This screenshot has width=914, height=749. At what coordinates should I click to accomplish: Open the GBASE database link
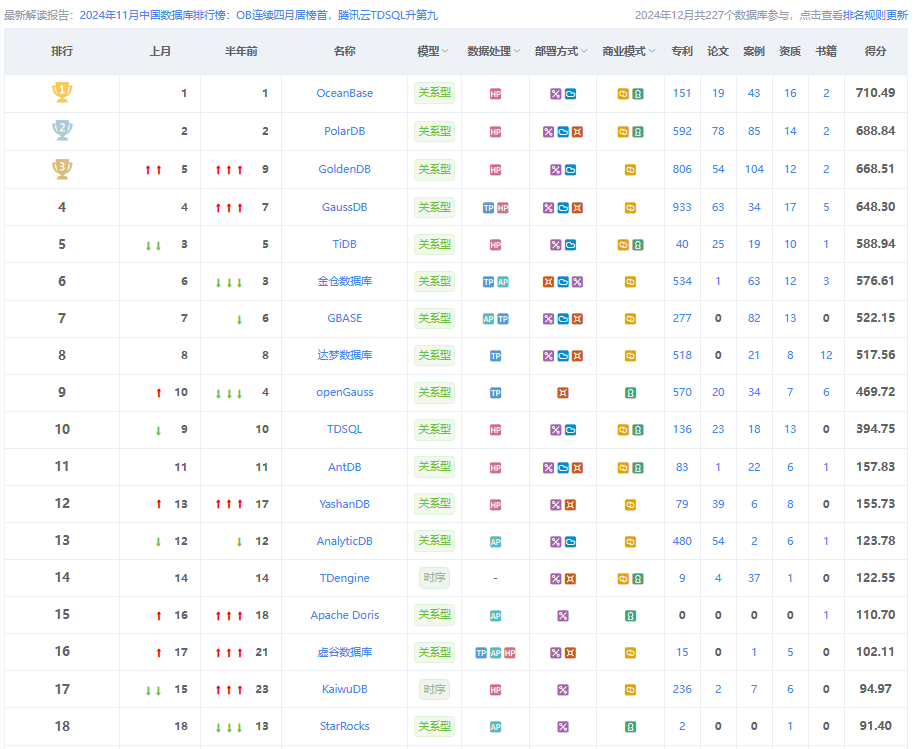[344, 318]
